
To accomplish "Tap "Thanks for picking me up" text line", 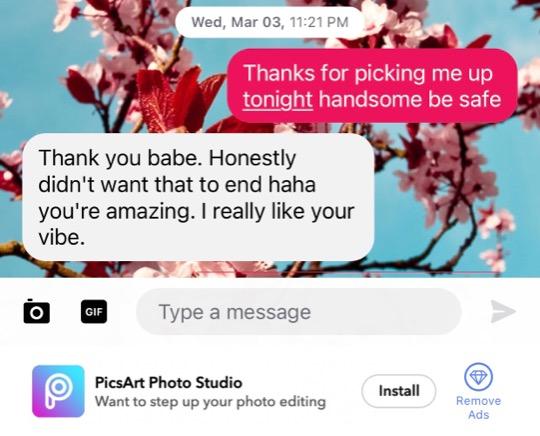I will (x=368, y=73).
